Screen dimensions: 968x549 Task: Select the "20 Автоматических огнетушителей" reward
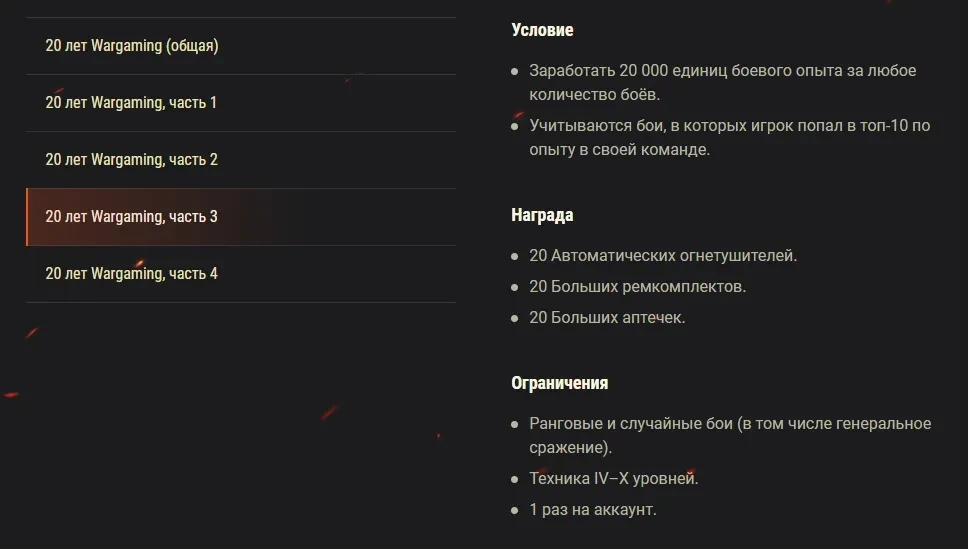pyautogui.click(x=663, y=256)
